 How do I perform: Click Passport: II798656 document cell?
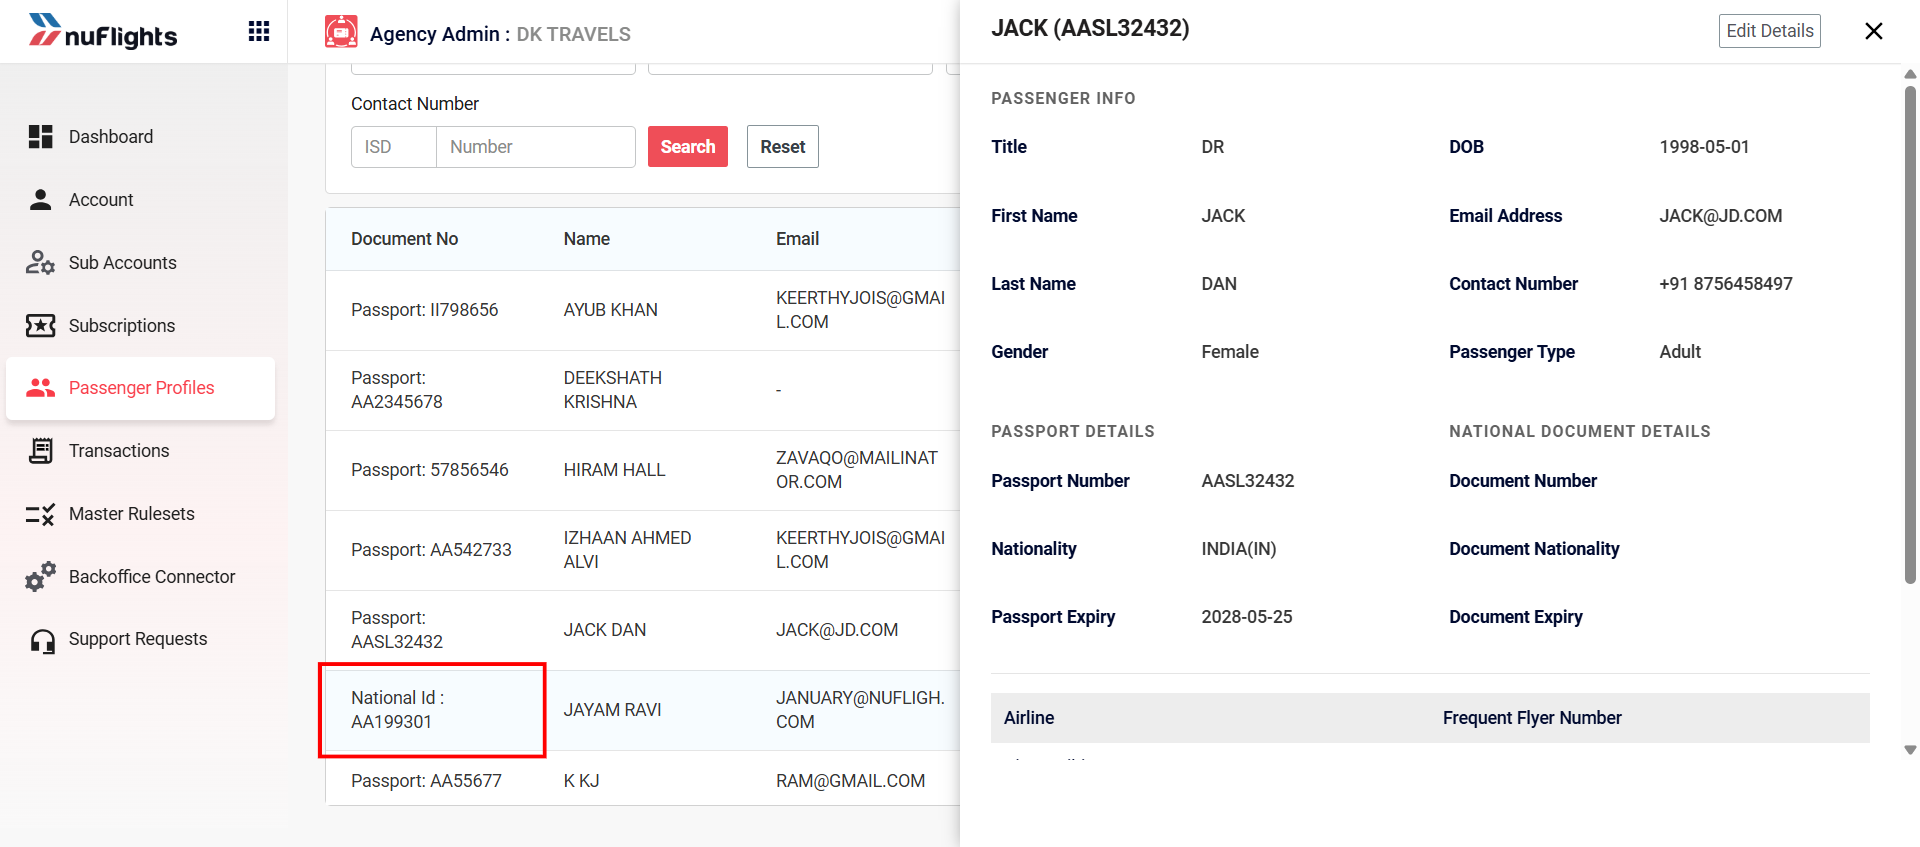click(425, 310)
